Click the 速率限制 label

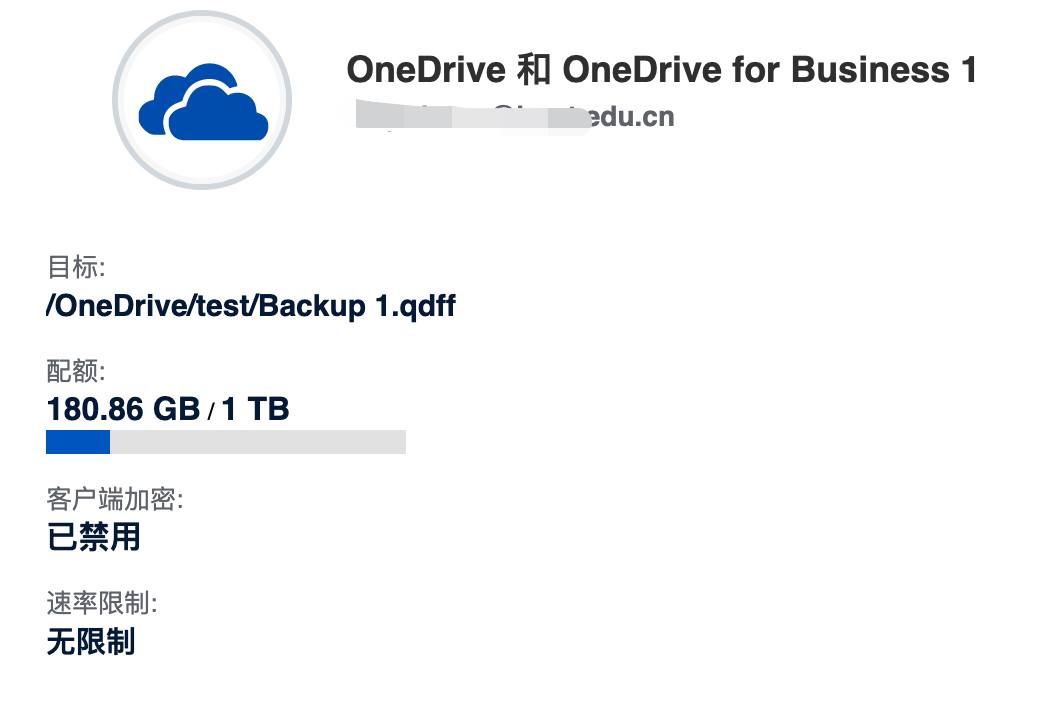click(101, 603)
